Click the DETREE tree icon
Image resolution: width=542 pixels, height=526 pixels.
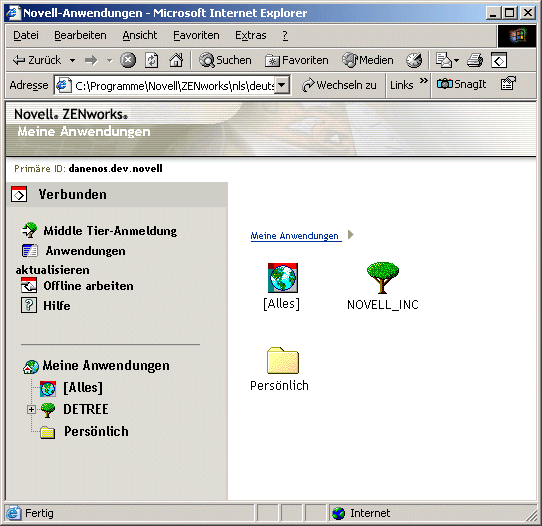tap(48, 410)
